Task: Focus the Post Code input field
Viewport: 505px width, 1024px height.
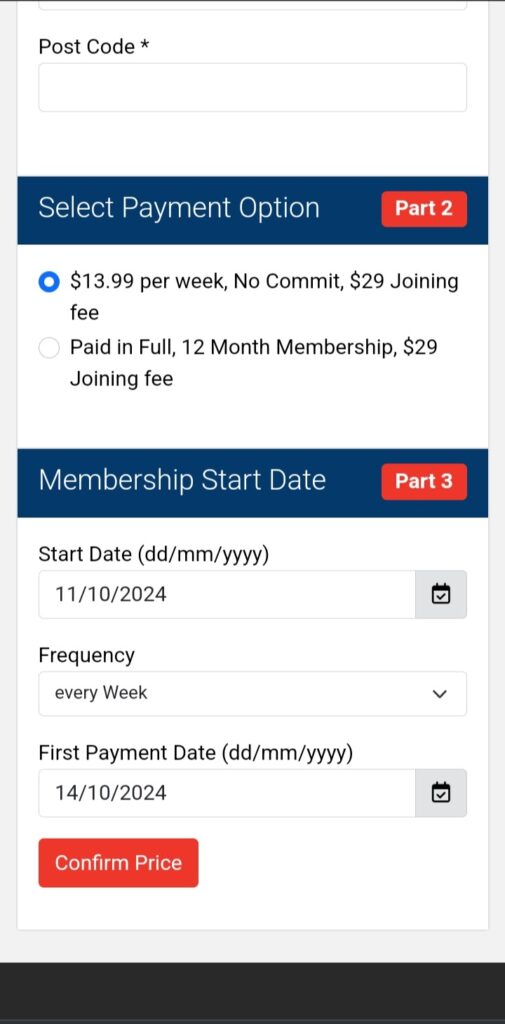Action: [x=253, y=88]
